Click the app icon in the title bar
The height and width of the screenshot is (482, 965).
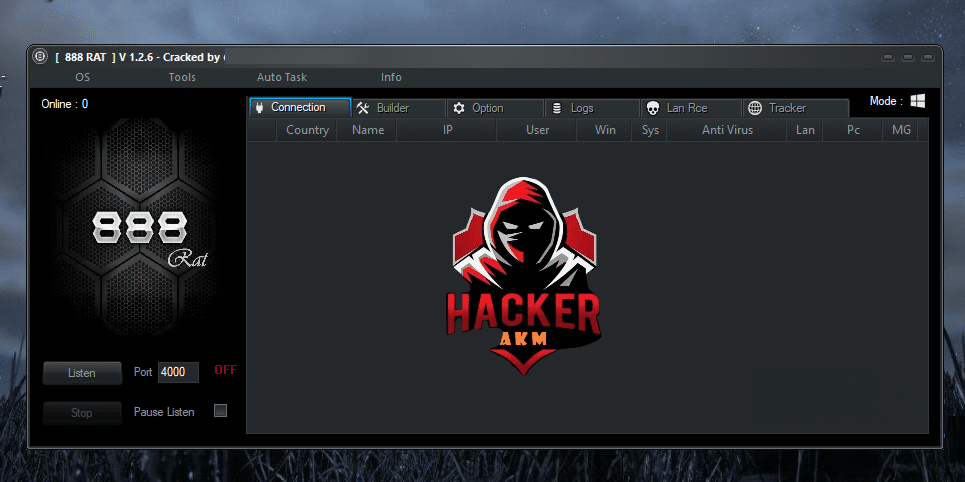pos(40,56)
